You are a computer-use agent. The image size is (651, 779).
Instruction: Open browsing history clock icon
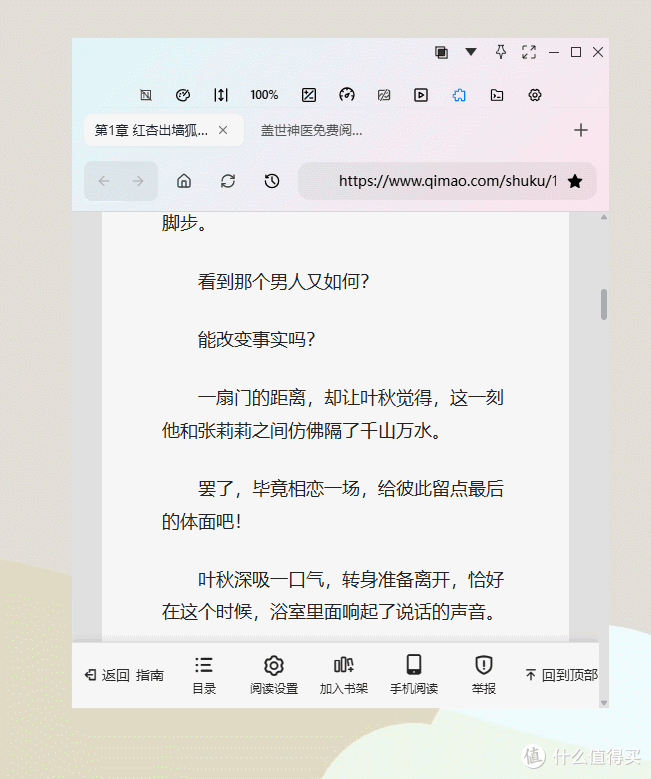tap(272, 181)
